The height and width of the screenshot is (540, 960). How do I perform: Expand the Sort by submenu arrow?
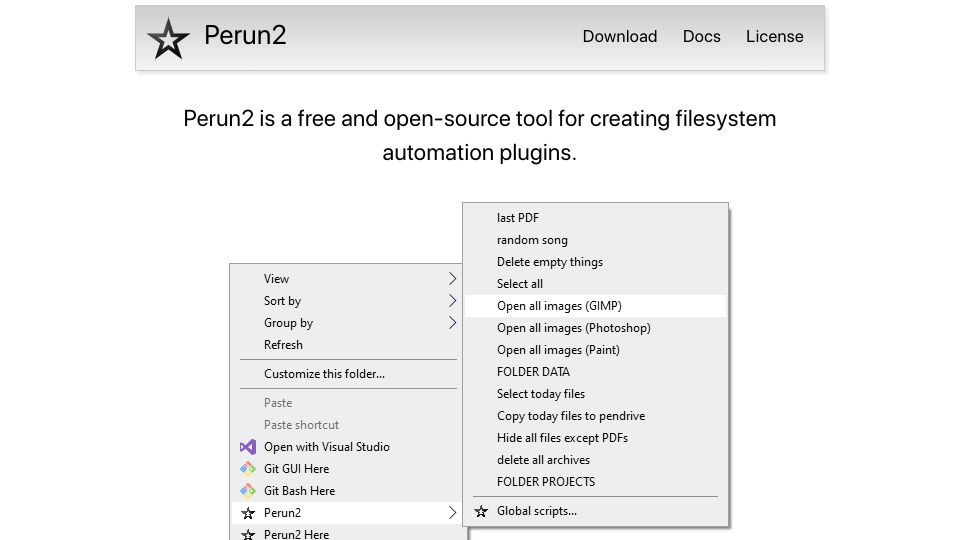[452, 301]
